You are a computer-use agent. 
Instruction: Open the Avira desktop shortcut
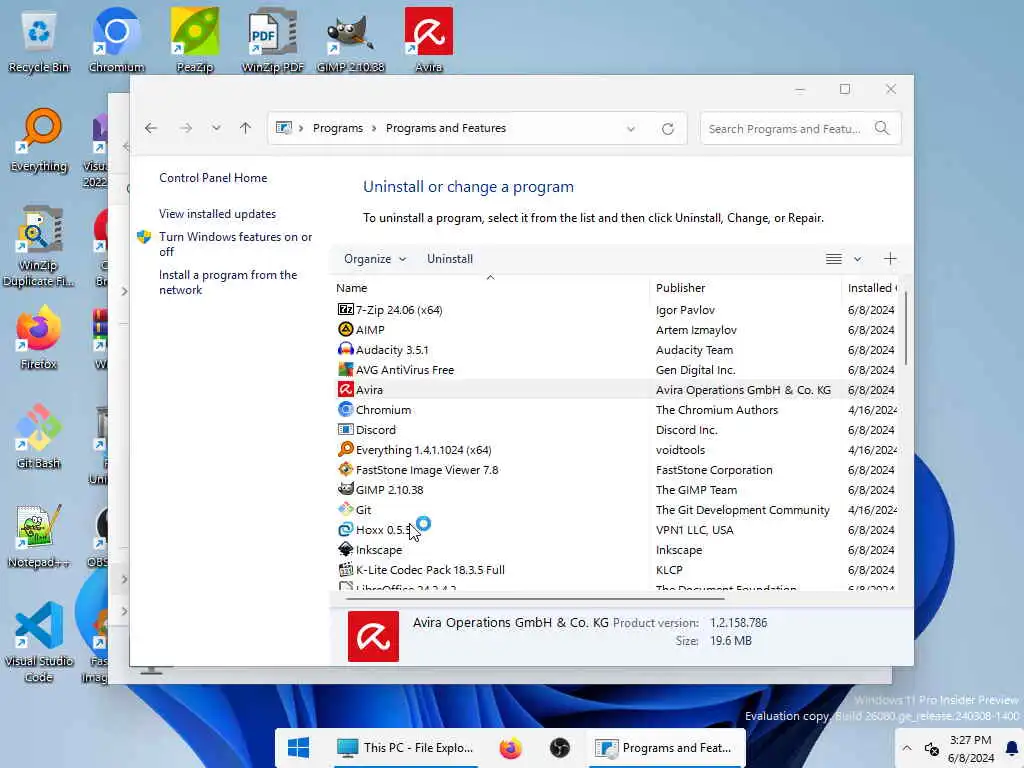tap(428, 40)
